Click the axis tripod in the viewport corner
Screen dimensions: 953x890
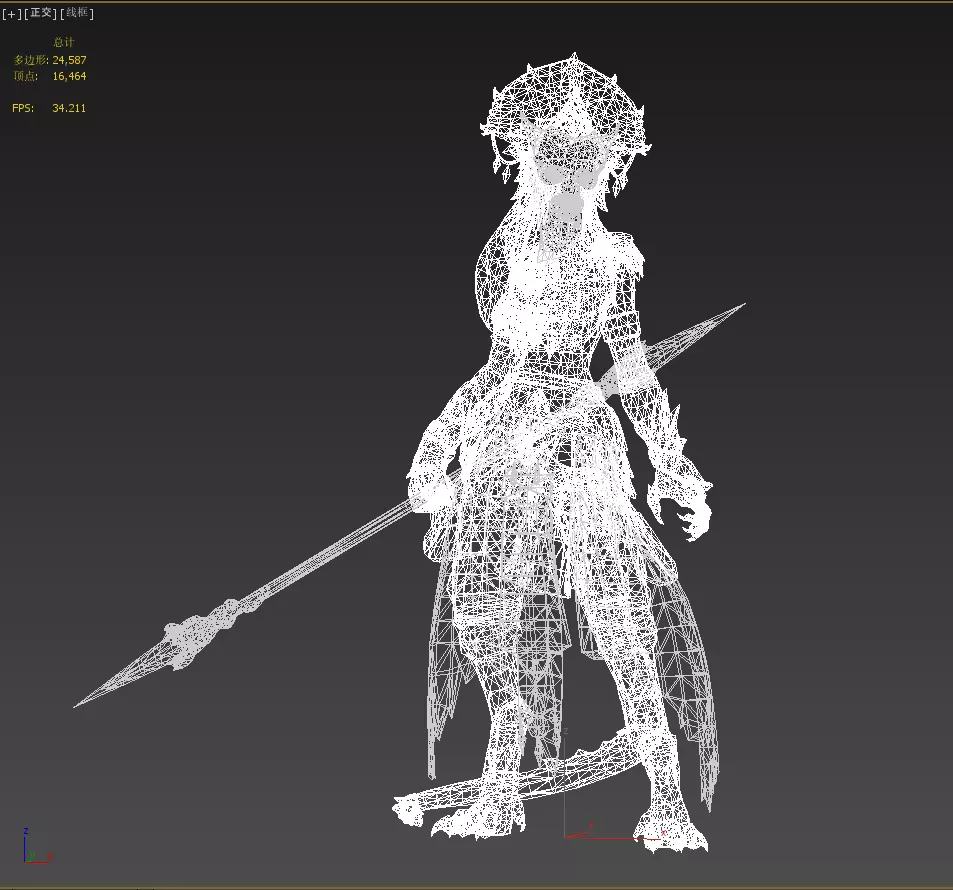coord(36,846)
